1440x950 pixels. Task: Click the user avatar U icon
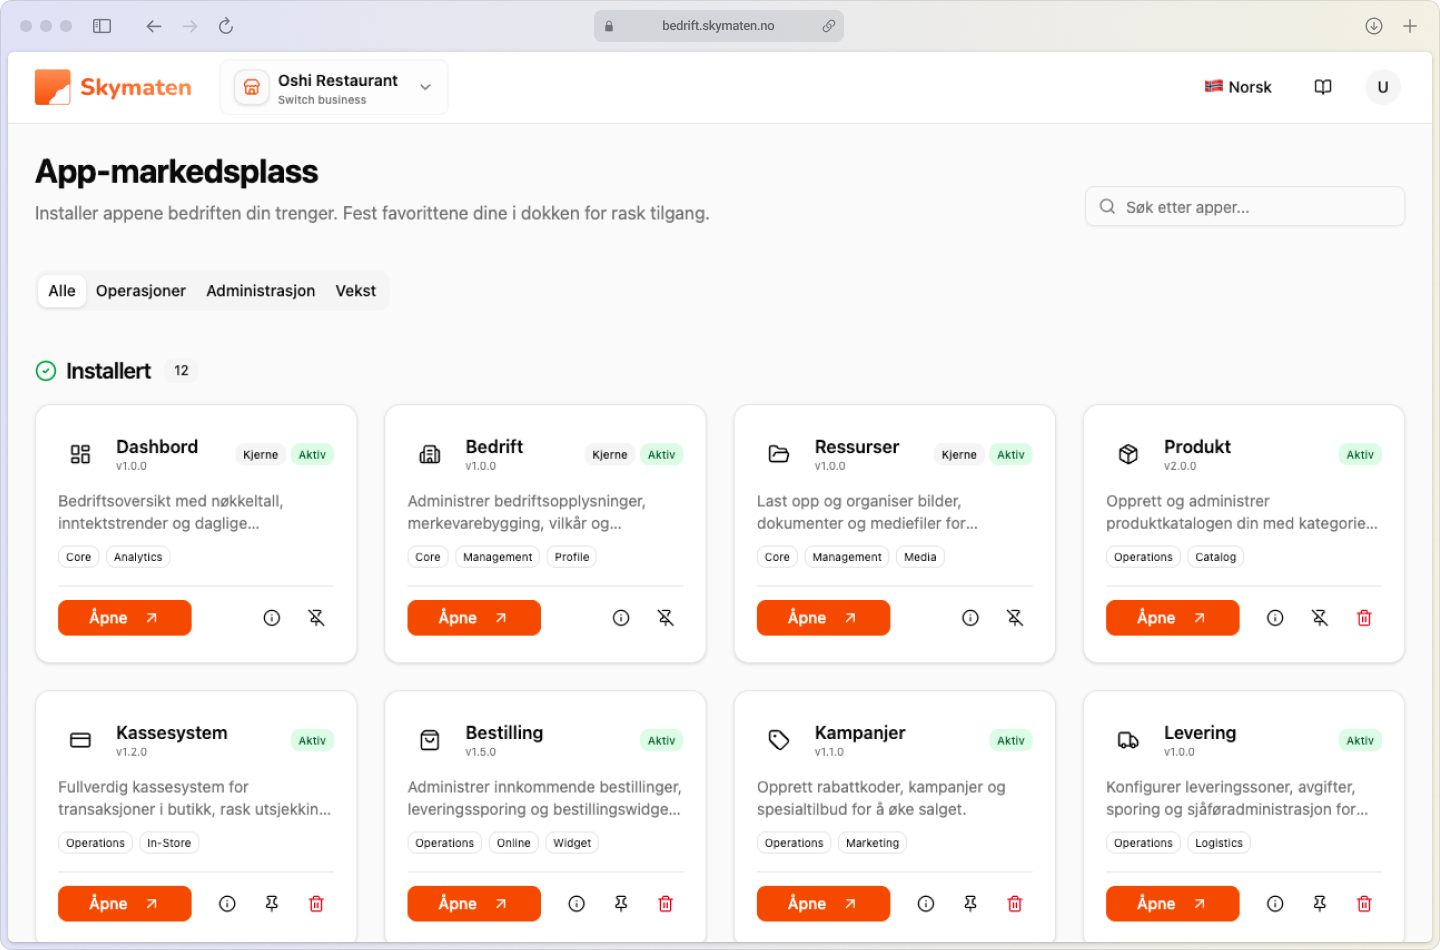coord(1382,87)
